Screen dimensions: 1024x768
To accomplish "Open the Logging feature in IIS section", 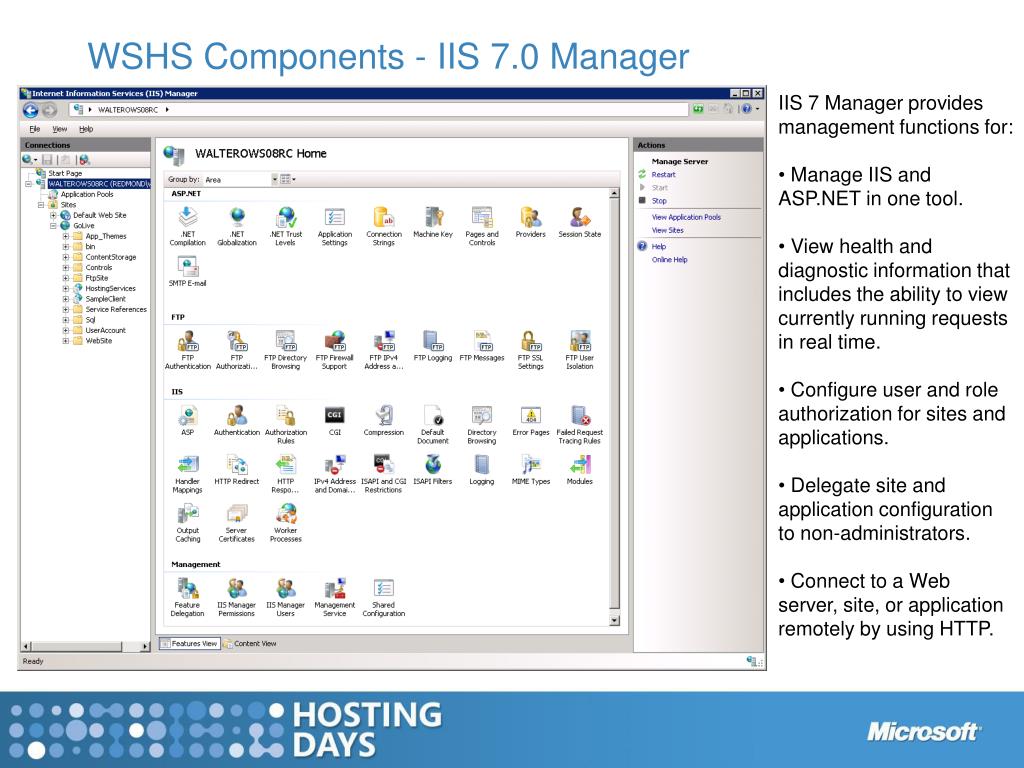I will pos(481,469).
